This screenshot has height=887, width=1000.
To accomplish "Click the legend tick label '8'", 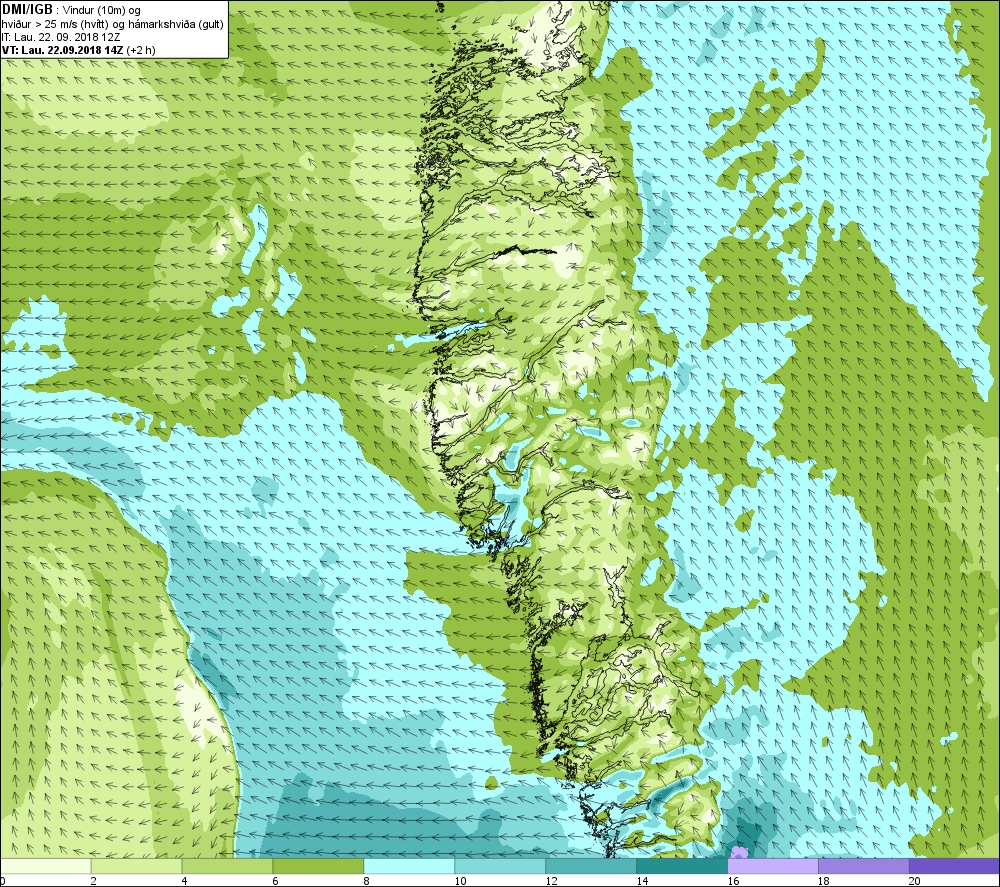I will coord(367,881).
